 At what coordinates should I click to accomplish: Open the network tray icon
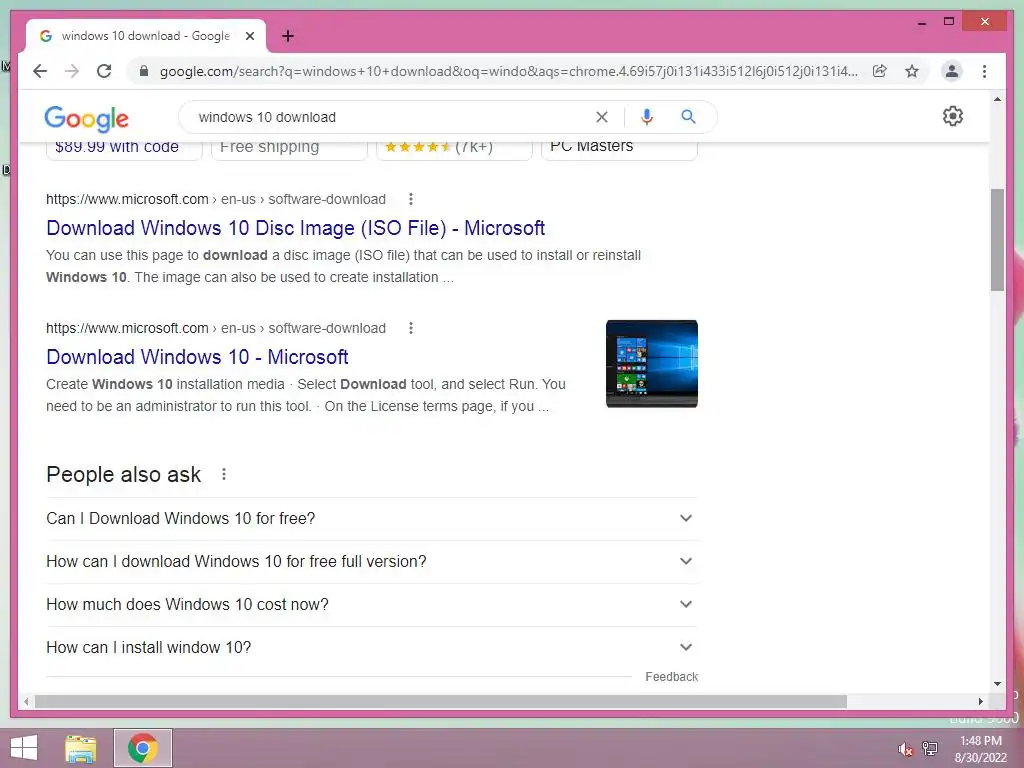(930, 748)
